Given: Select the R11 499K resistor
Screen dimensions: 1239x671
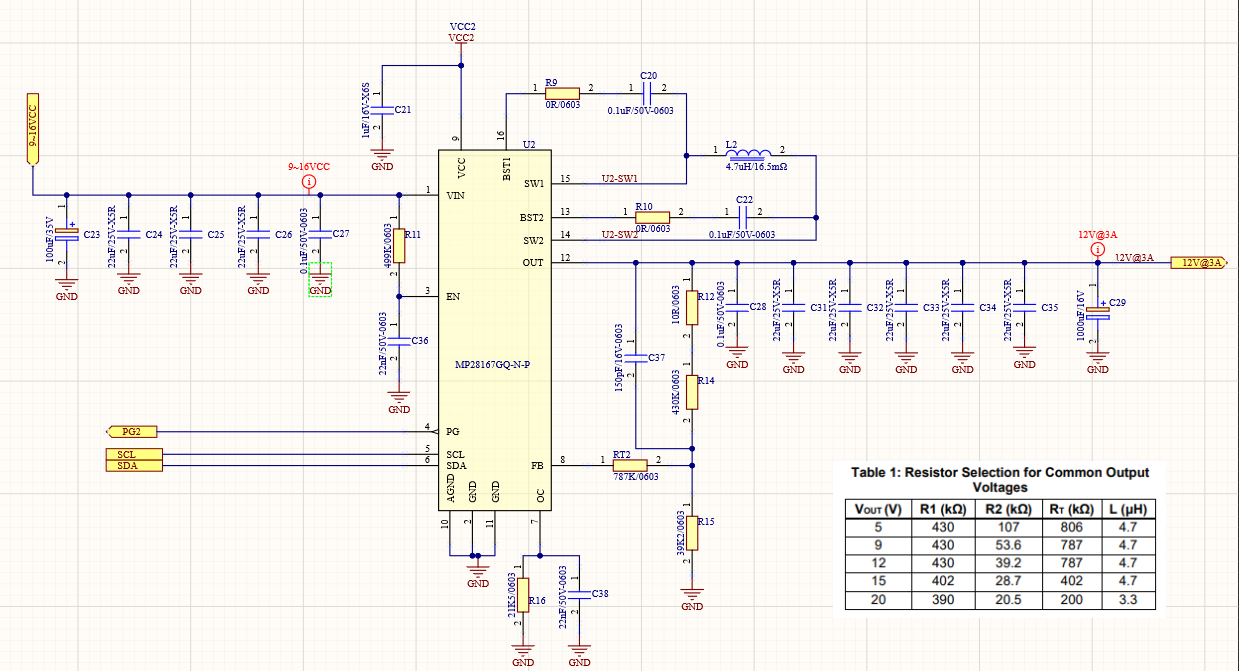Looking at the screenshot, I should point(399,244).
